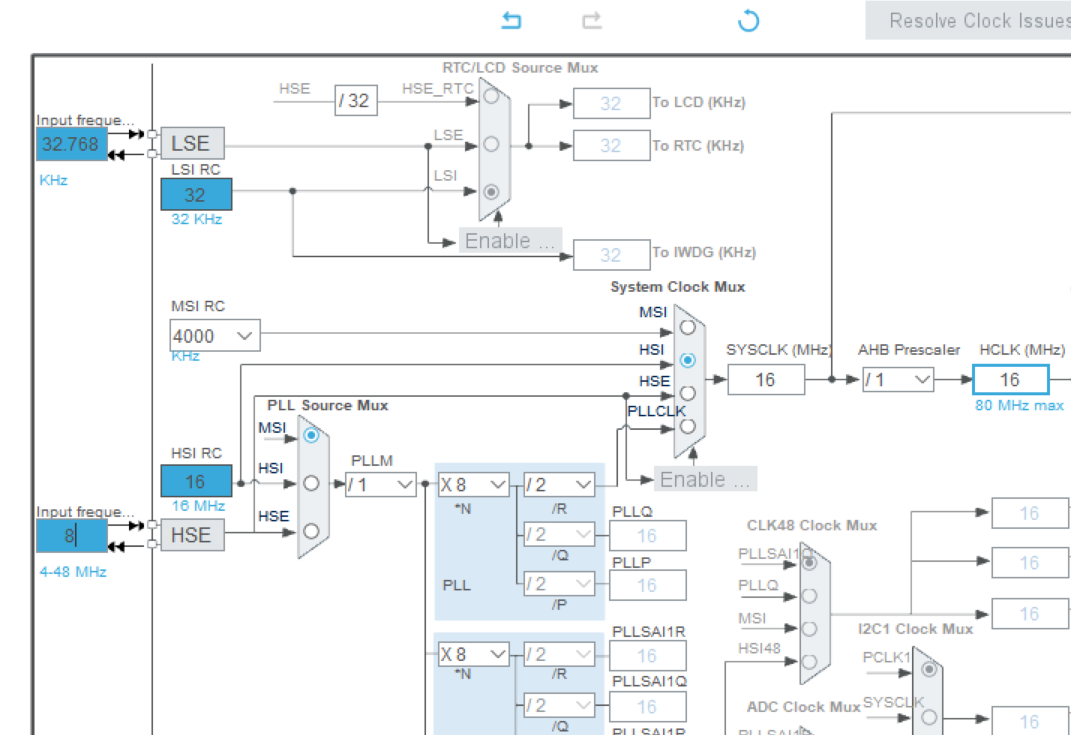Open the PLL multiplier X8 dropdown
The width and height of the screenshot is (1071, 735).
[473, 484]
